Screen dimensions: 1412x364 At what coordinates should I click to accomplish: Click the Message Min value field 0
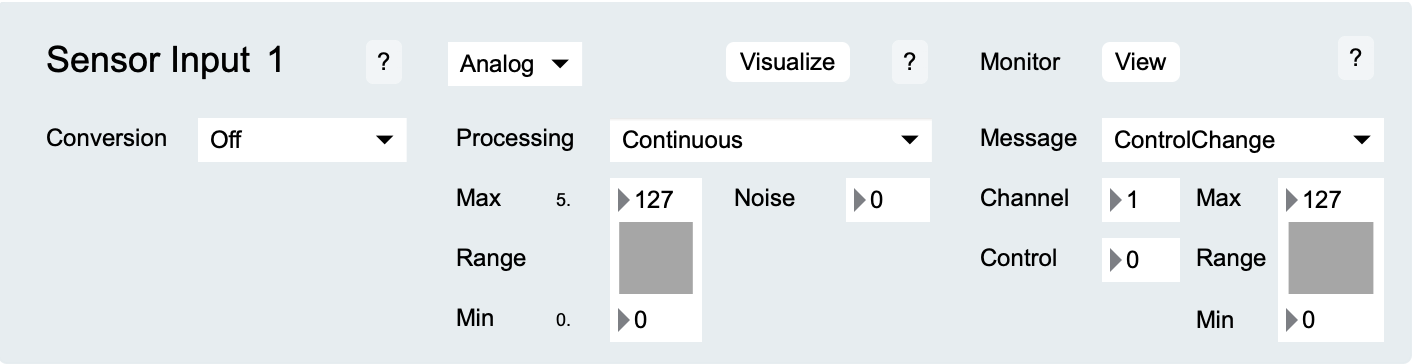(1330, 321)
